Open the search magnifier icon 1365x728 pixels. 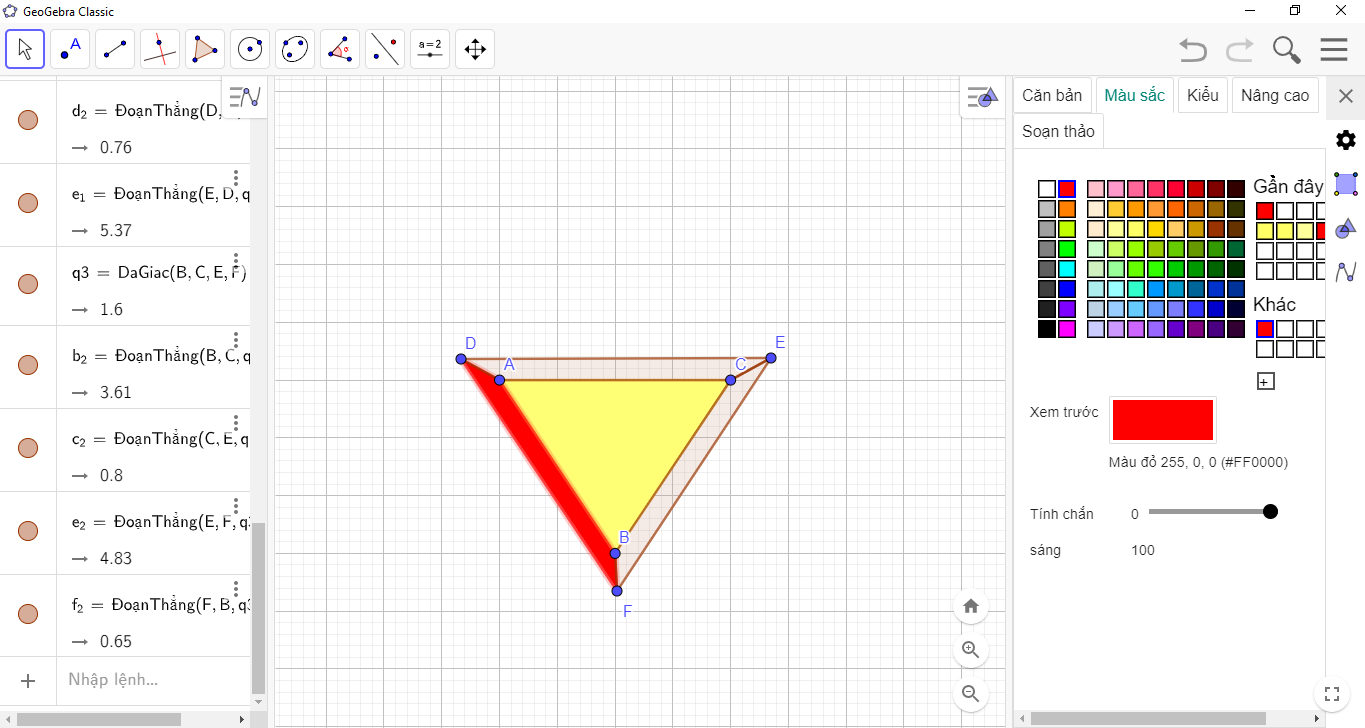(x=1286, y=49)
